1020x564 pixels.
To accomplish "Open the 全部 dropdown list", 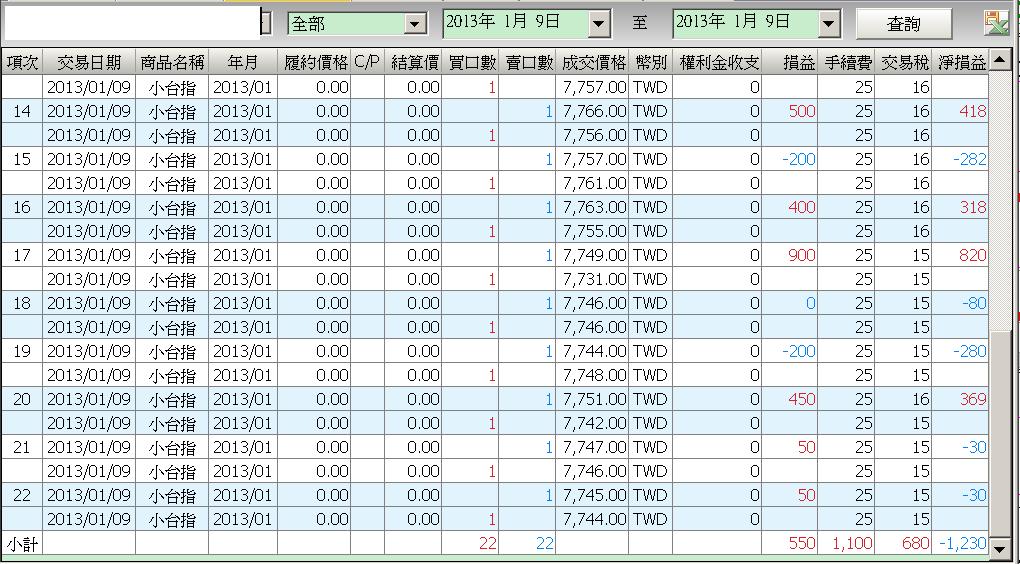I will (x=414, y=25).
